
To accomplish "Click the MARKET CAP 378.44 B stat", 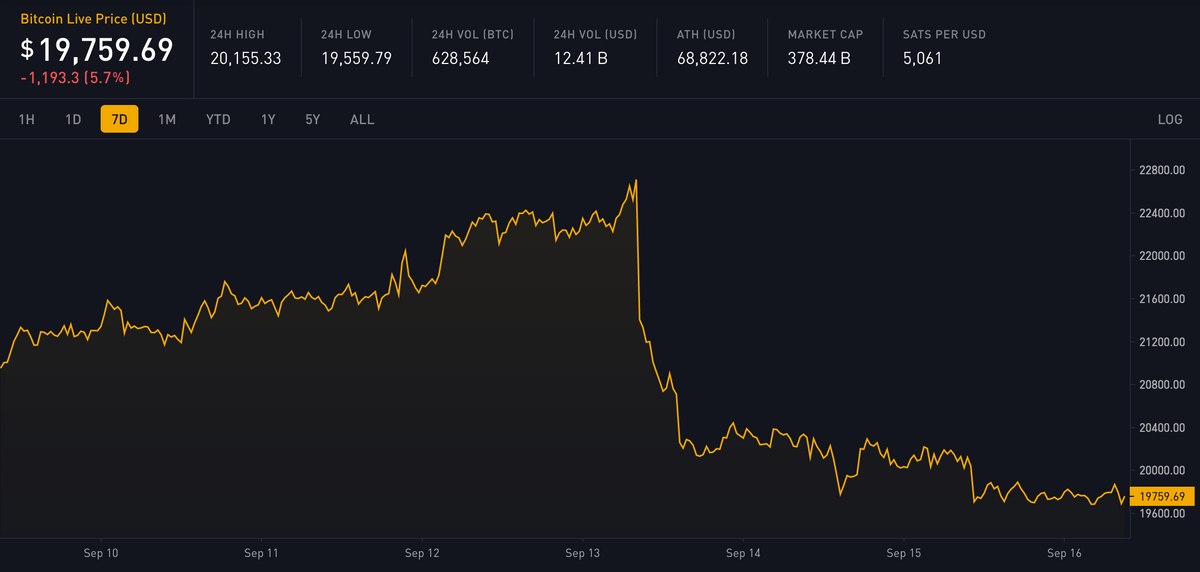I will tap(821, 58).
